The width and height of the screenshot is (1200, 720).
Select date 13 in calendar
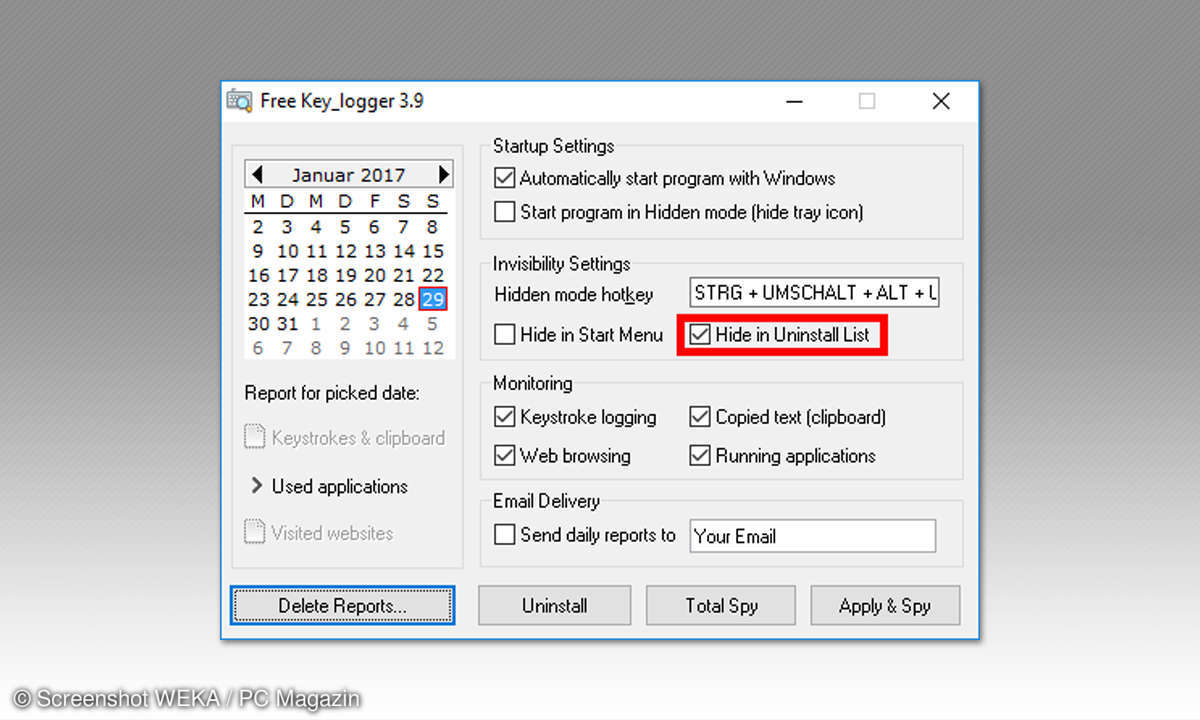[x=375, y=251]
